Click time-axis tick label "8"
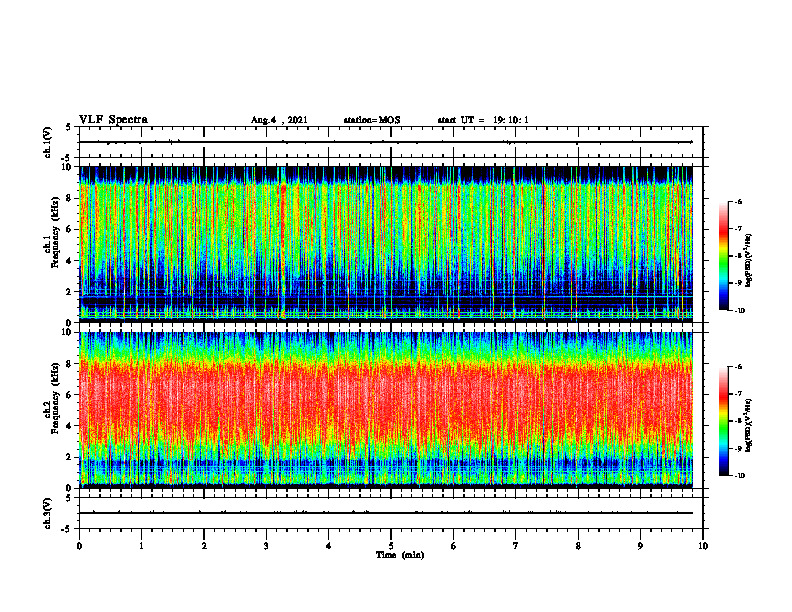This screenshot has width=792, height=612. 578,546
